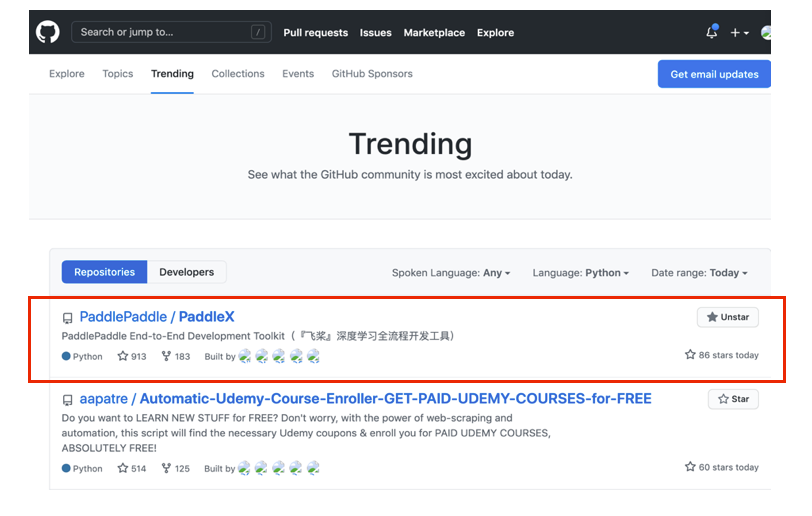Open the GitHub Octocat home logo
Viewport: 812px width, 516px height.
pos(48,32)
